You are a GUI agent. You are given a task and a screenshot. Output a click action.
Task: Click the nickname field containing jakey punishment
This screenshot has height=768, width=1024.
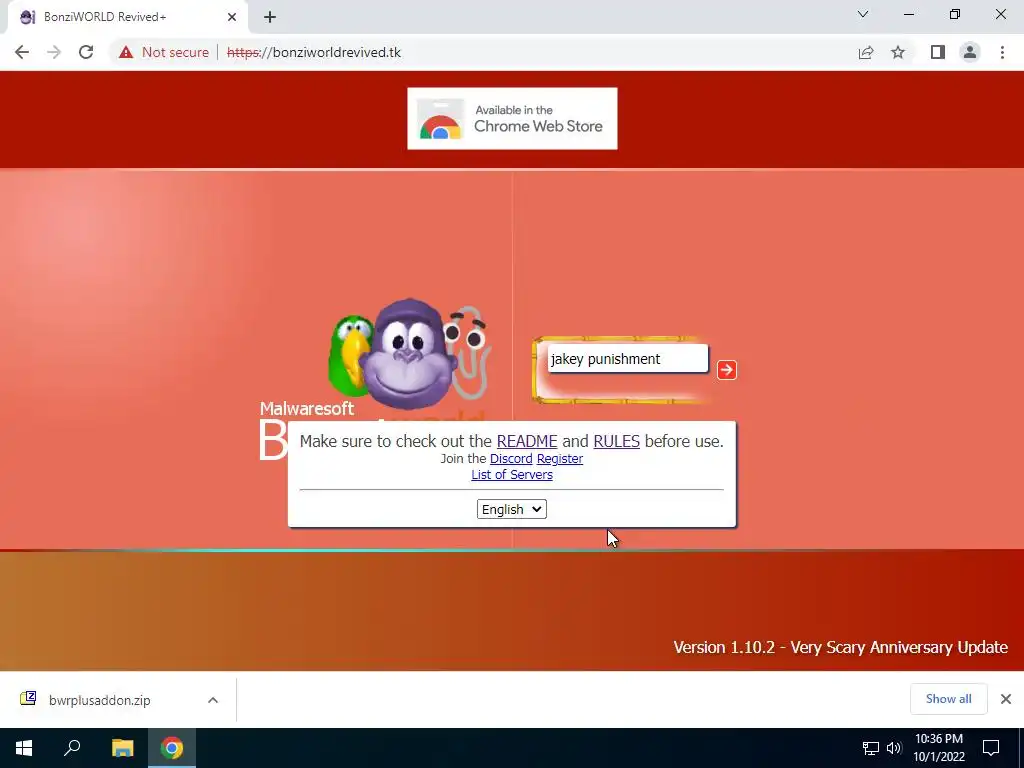pyautogui.click(x=627, y=359)
